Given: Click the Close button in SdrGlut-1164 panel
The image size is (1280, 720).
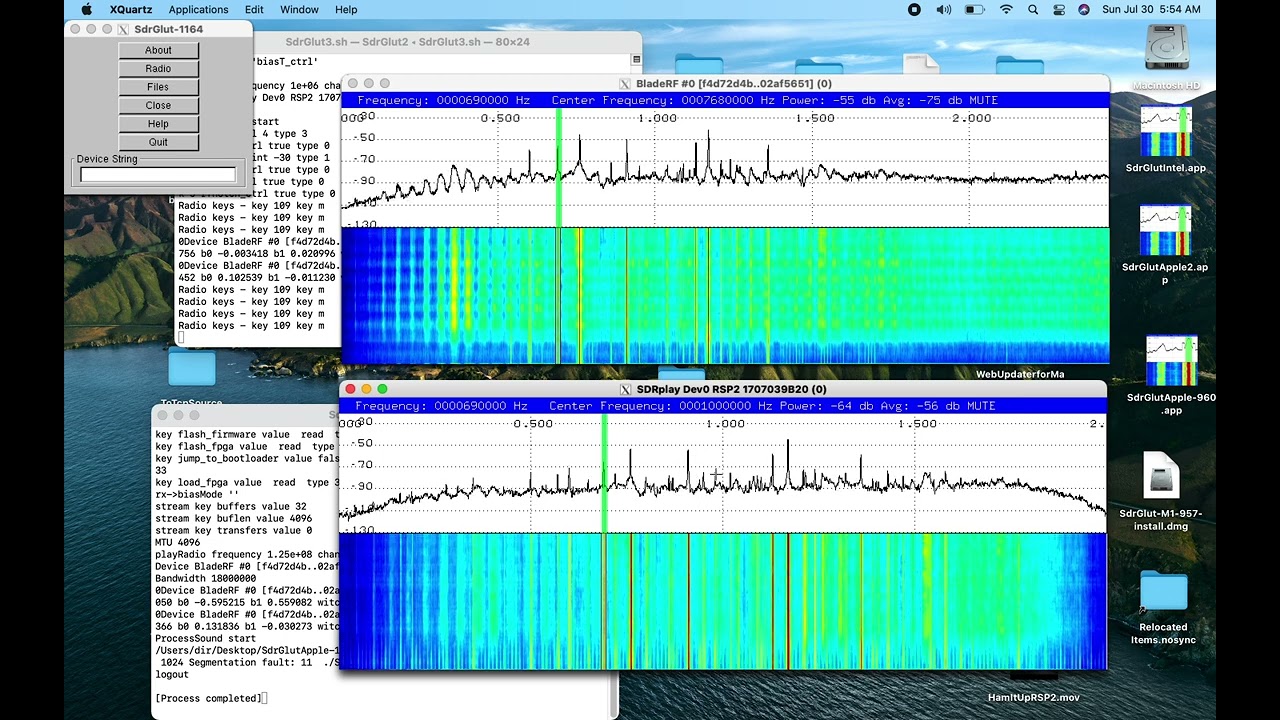Looking at the screenshot, I should (158, 105).
